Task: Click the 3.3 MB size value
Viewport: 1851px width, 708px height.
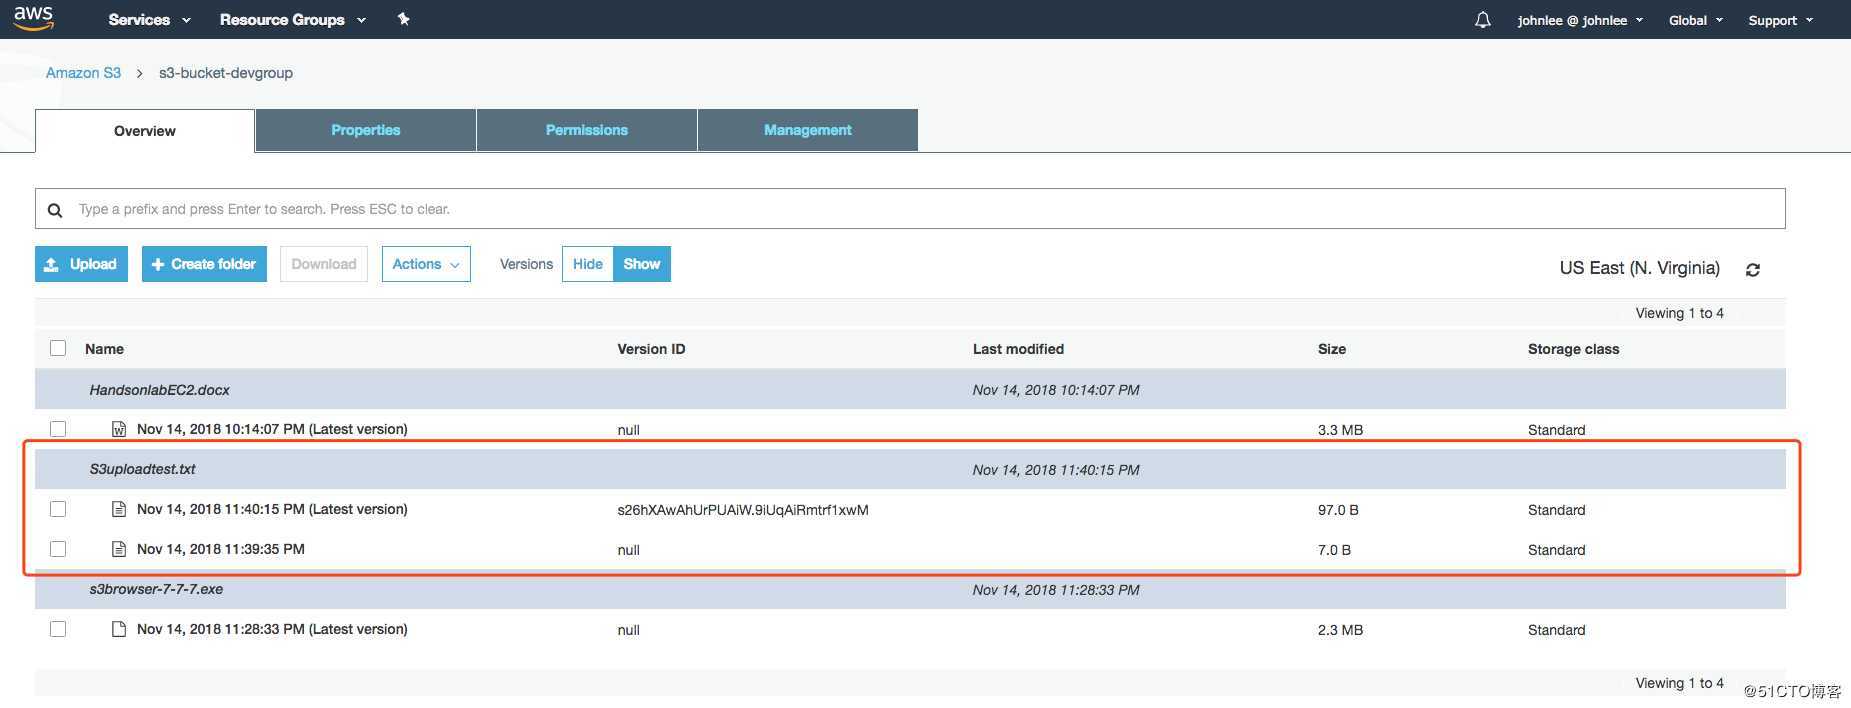Action: coord(1340,430)
